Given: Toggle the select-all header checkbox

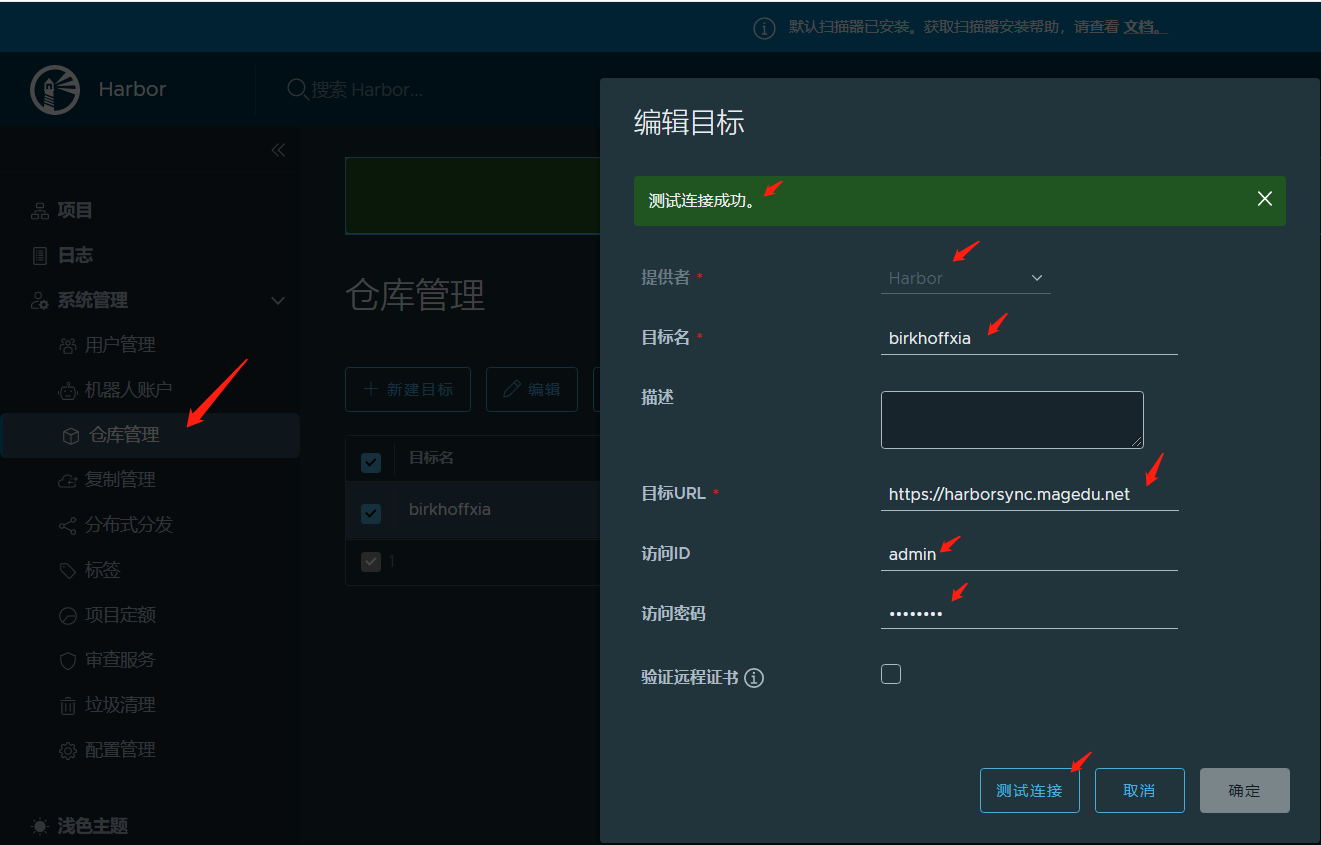Looking at the screenshot, I should point(371,462).
